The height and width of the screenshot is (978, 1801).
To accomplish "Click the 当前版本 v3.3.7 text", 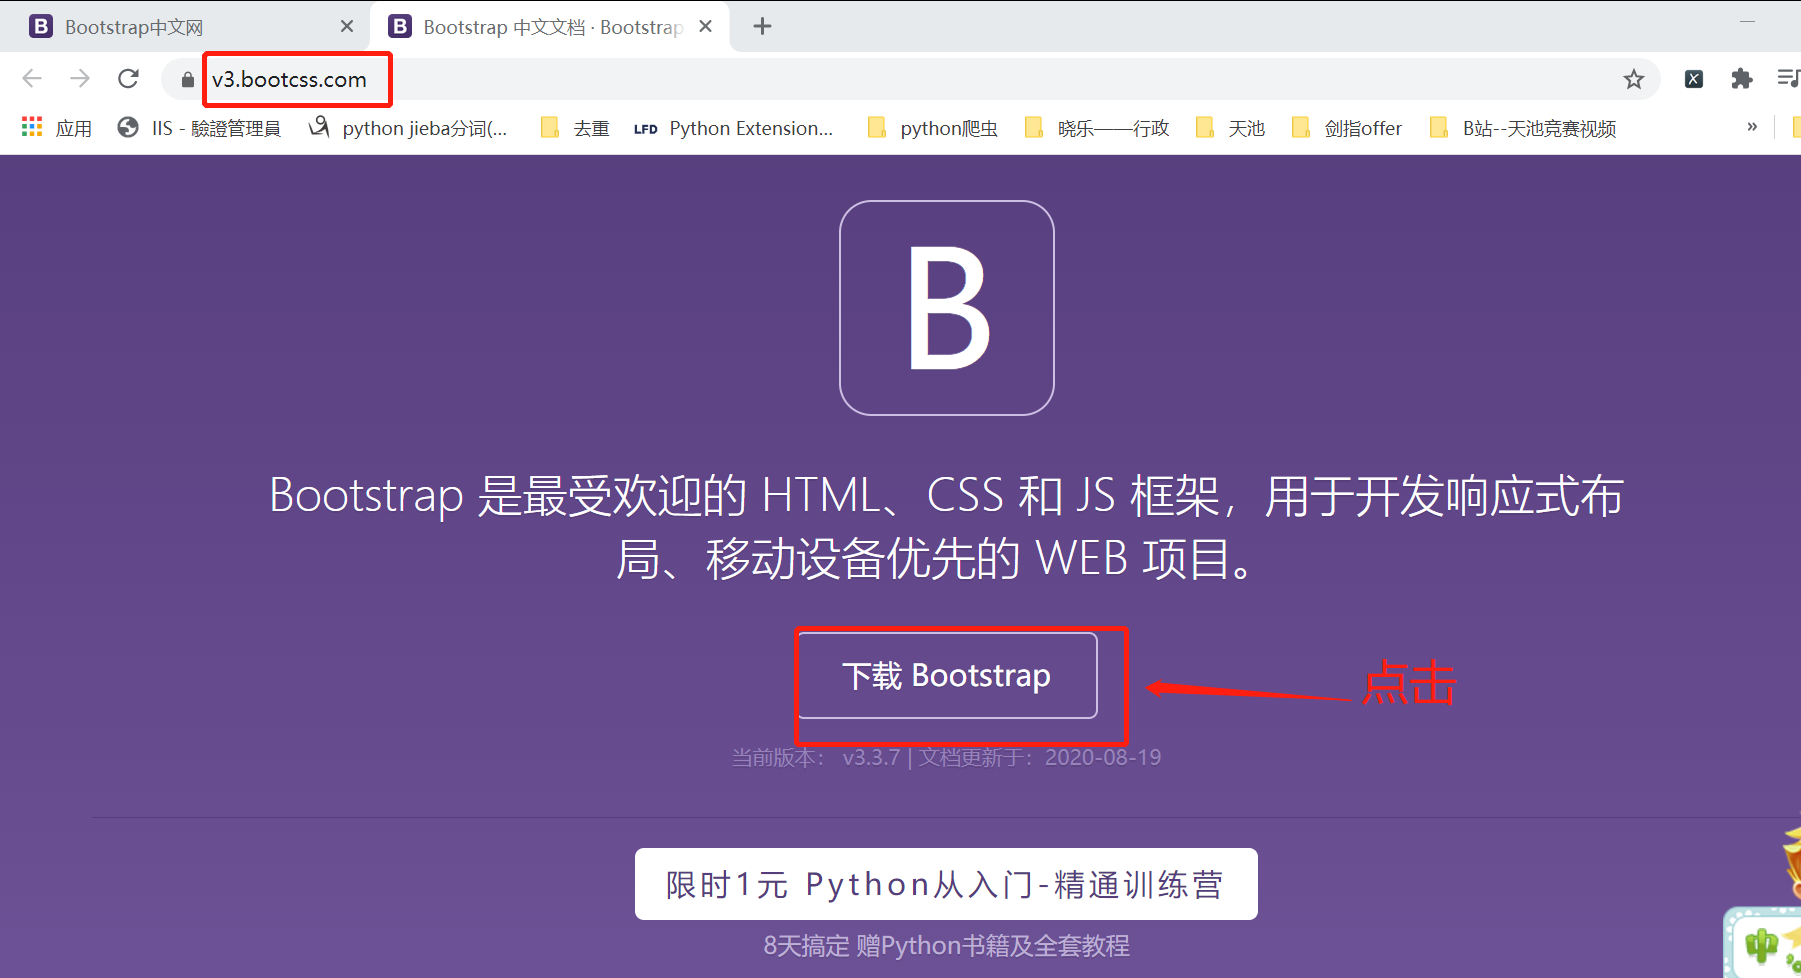I will pyautogui.click(x=946, y=757).
